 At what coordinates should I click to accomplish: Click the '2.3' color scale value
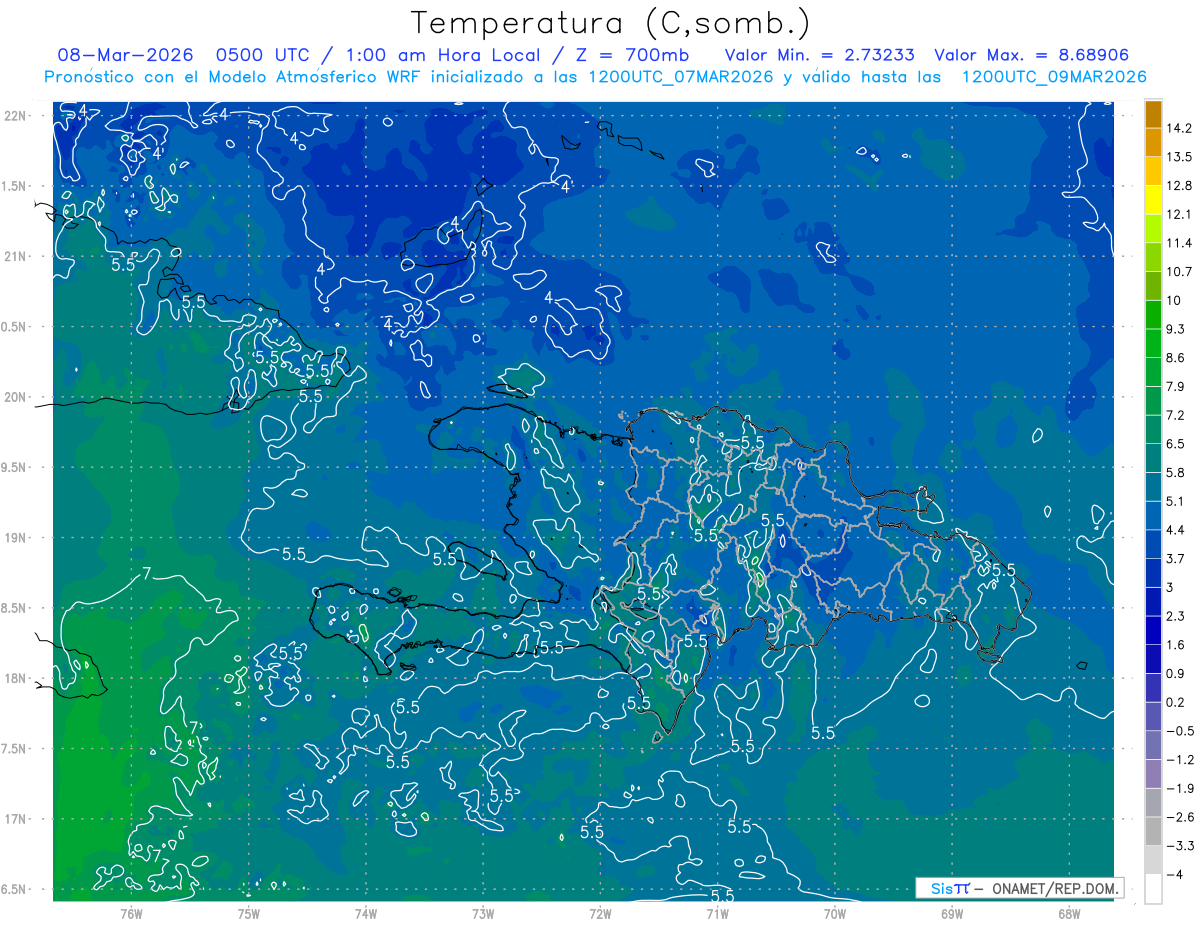pos(1176,616)
